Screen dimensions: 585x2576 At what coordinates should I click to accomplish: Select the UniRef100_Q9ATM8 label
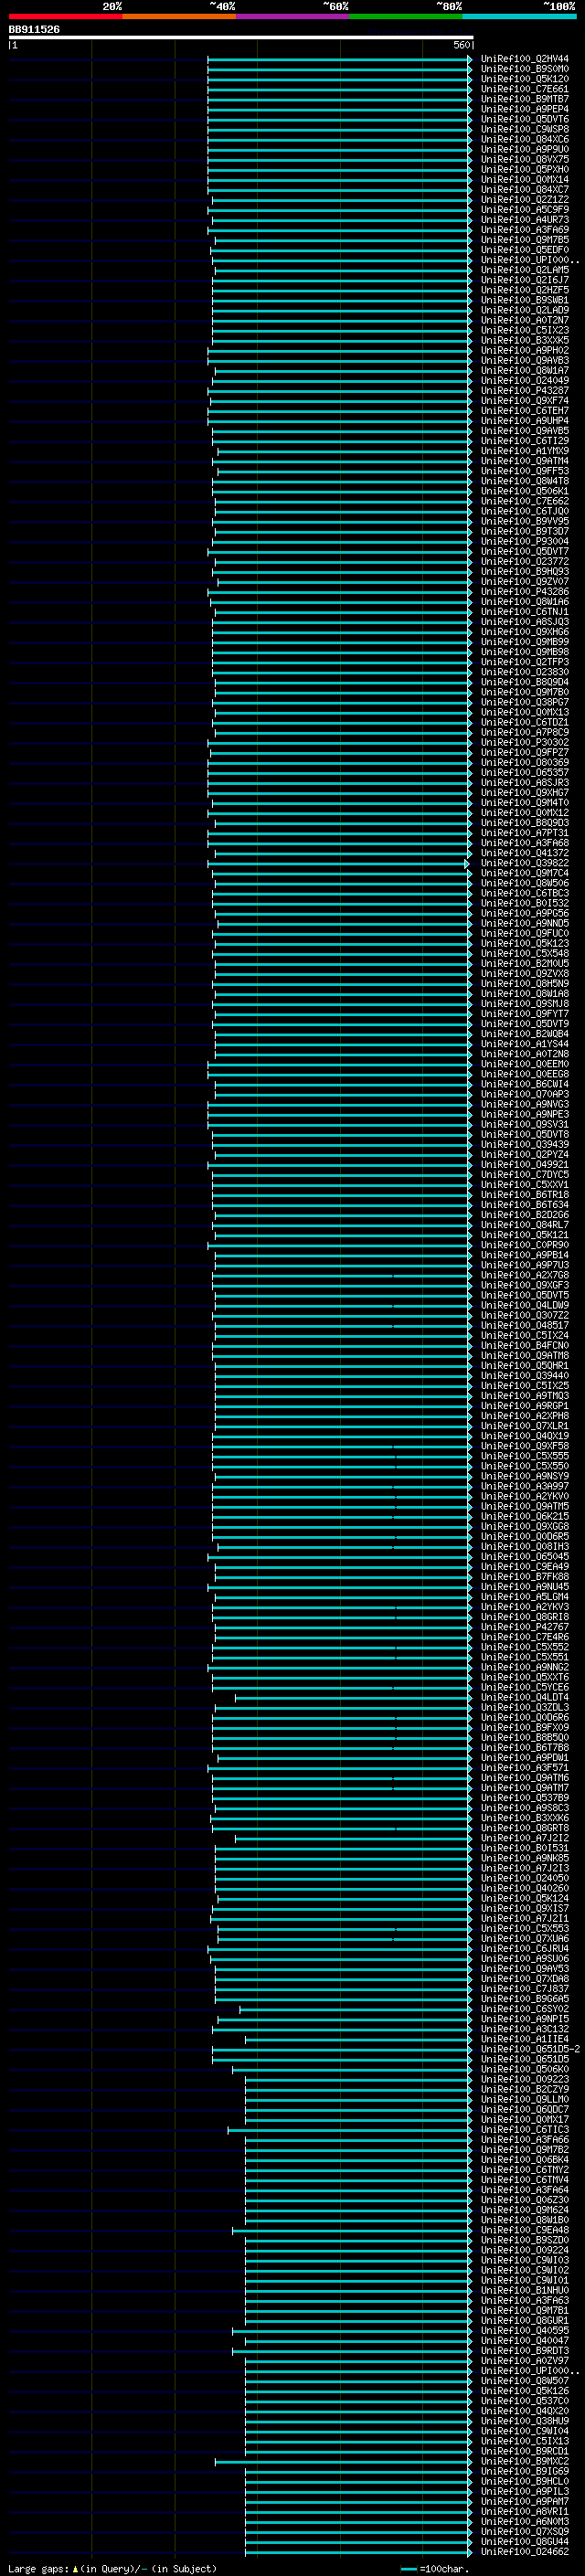525,1355
